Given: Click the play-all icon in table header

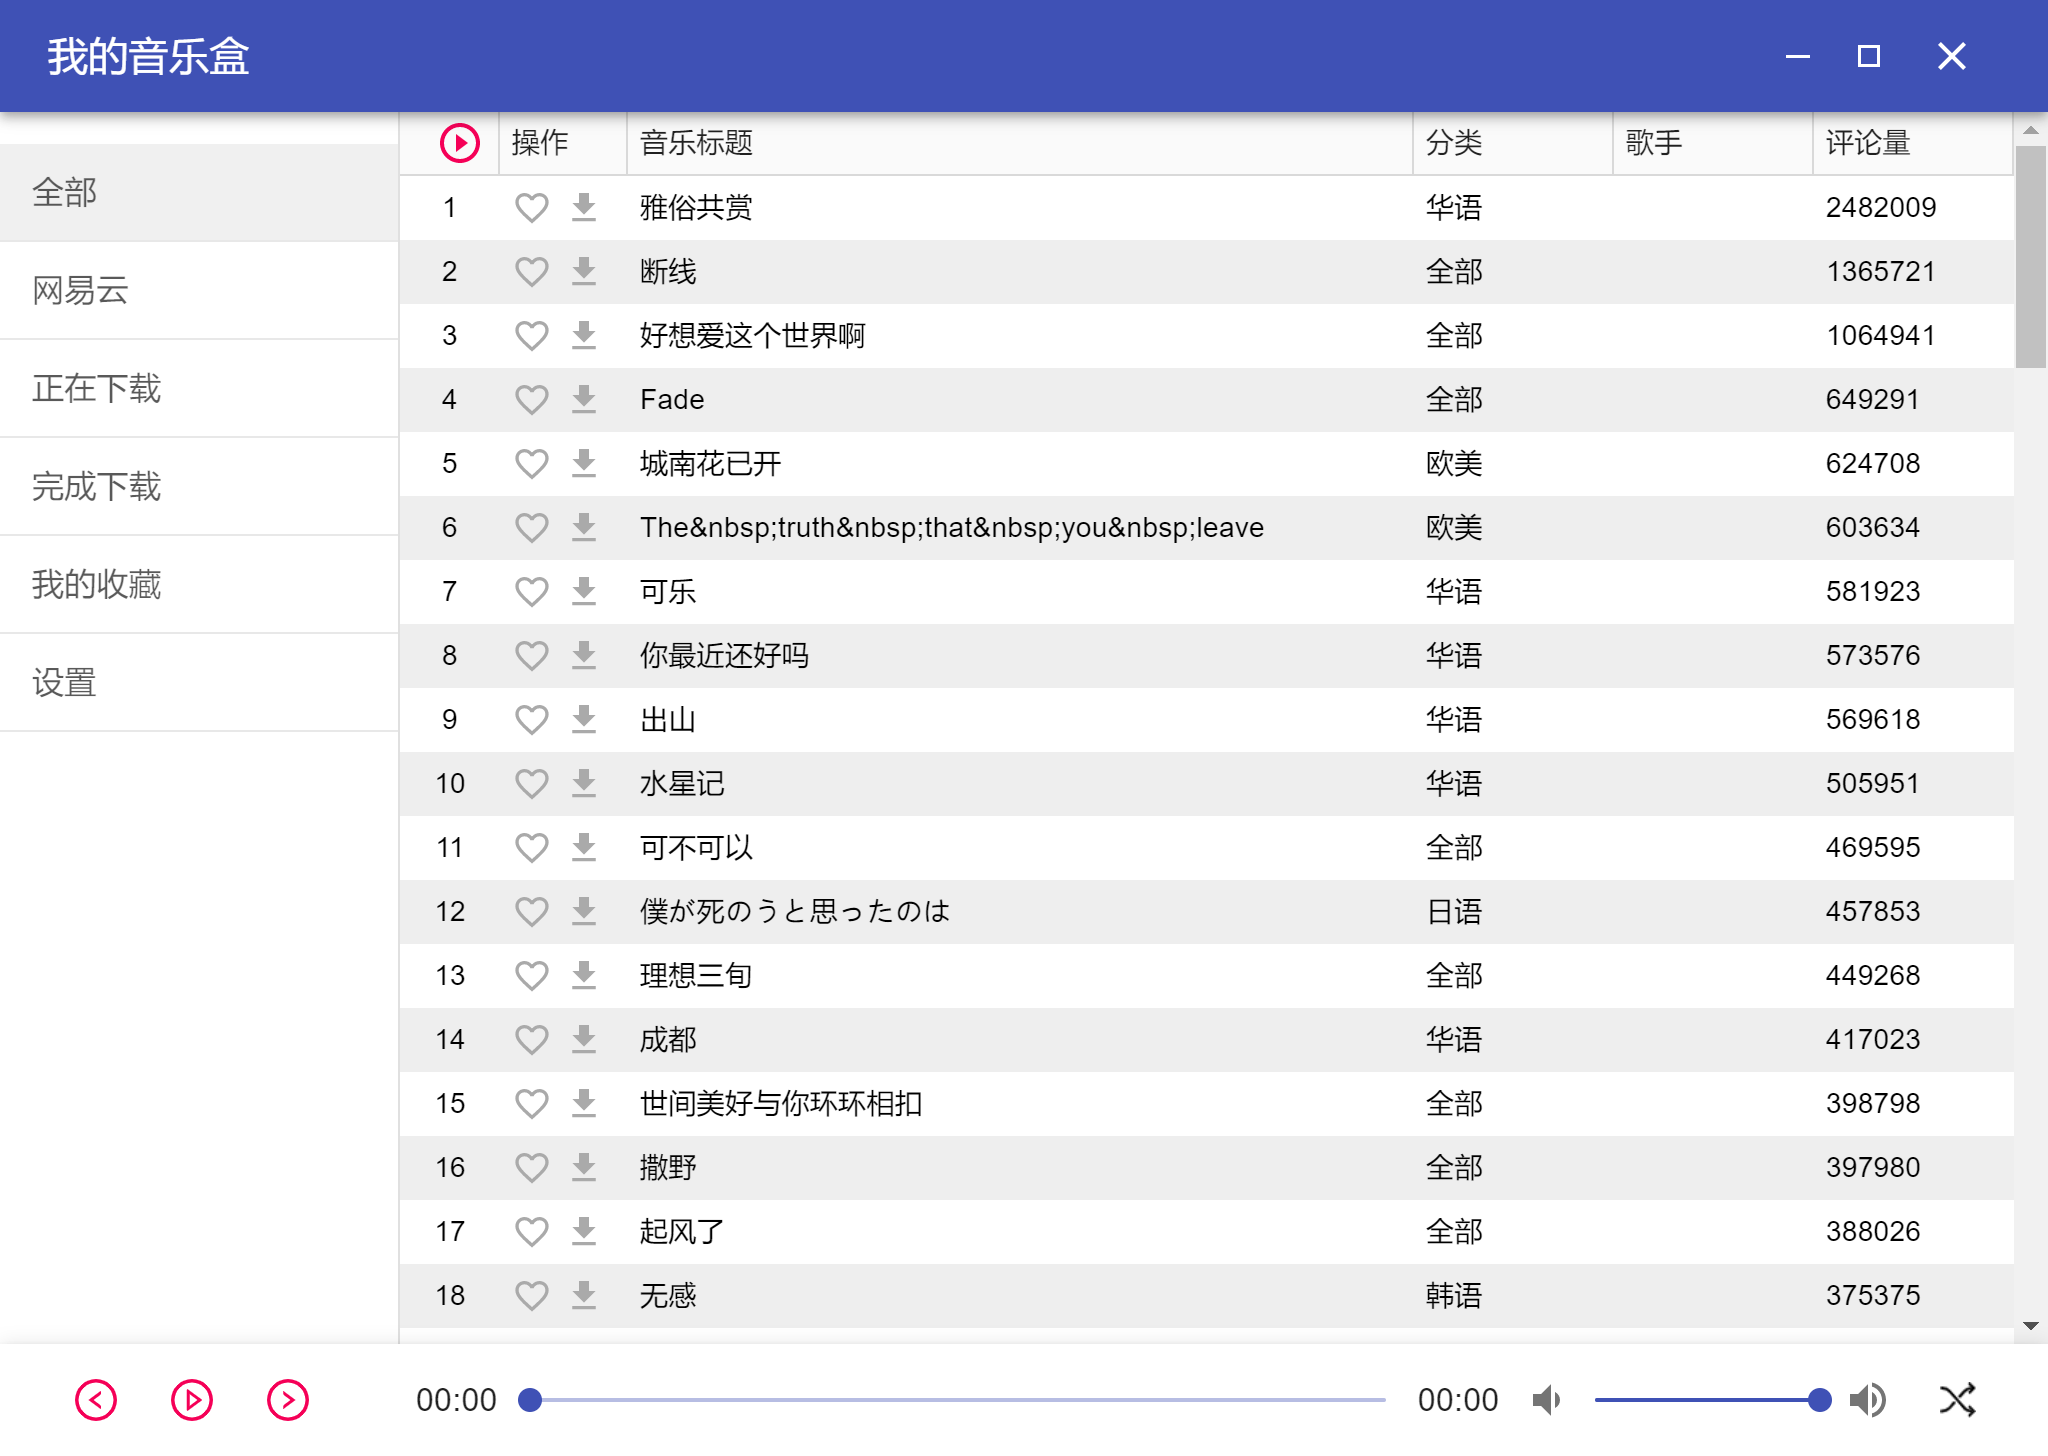Looking at the screenshot, I should click(460, 143).
